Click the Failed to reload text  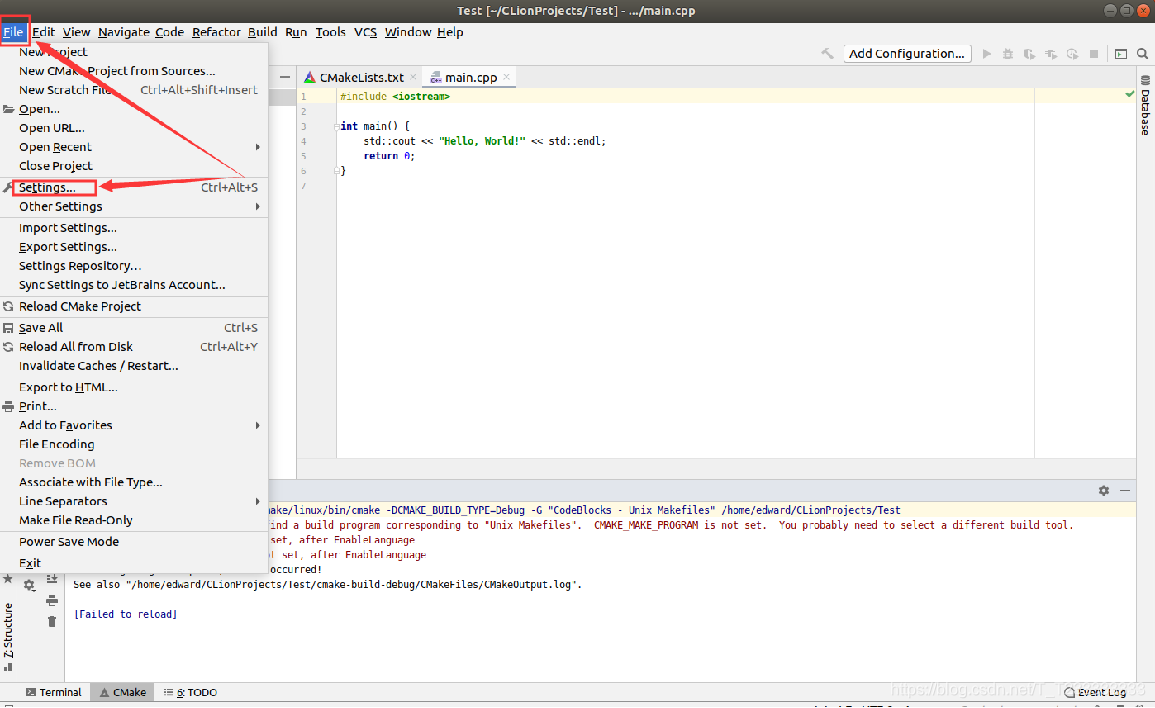[x=125, y=614]
